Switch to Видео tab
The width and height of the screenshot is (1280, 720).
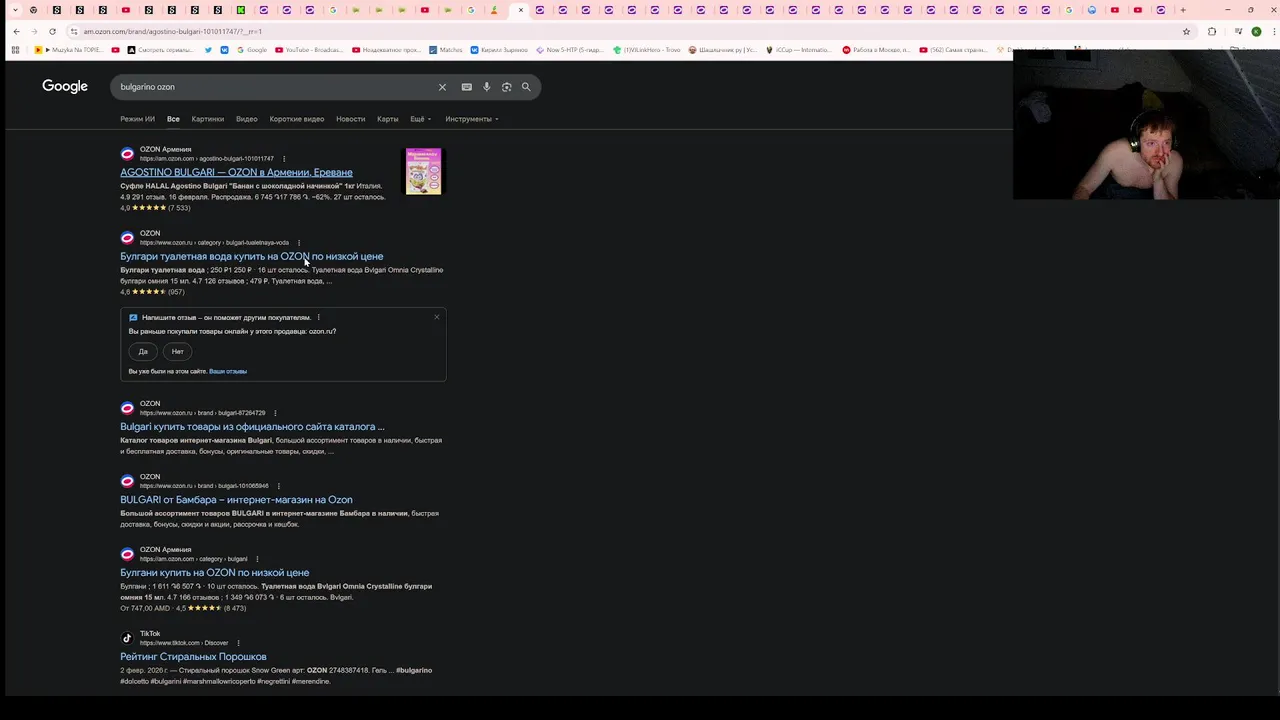[246, 119]
